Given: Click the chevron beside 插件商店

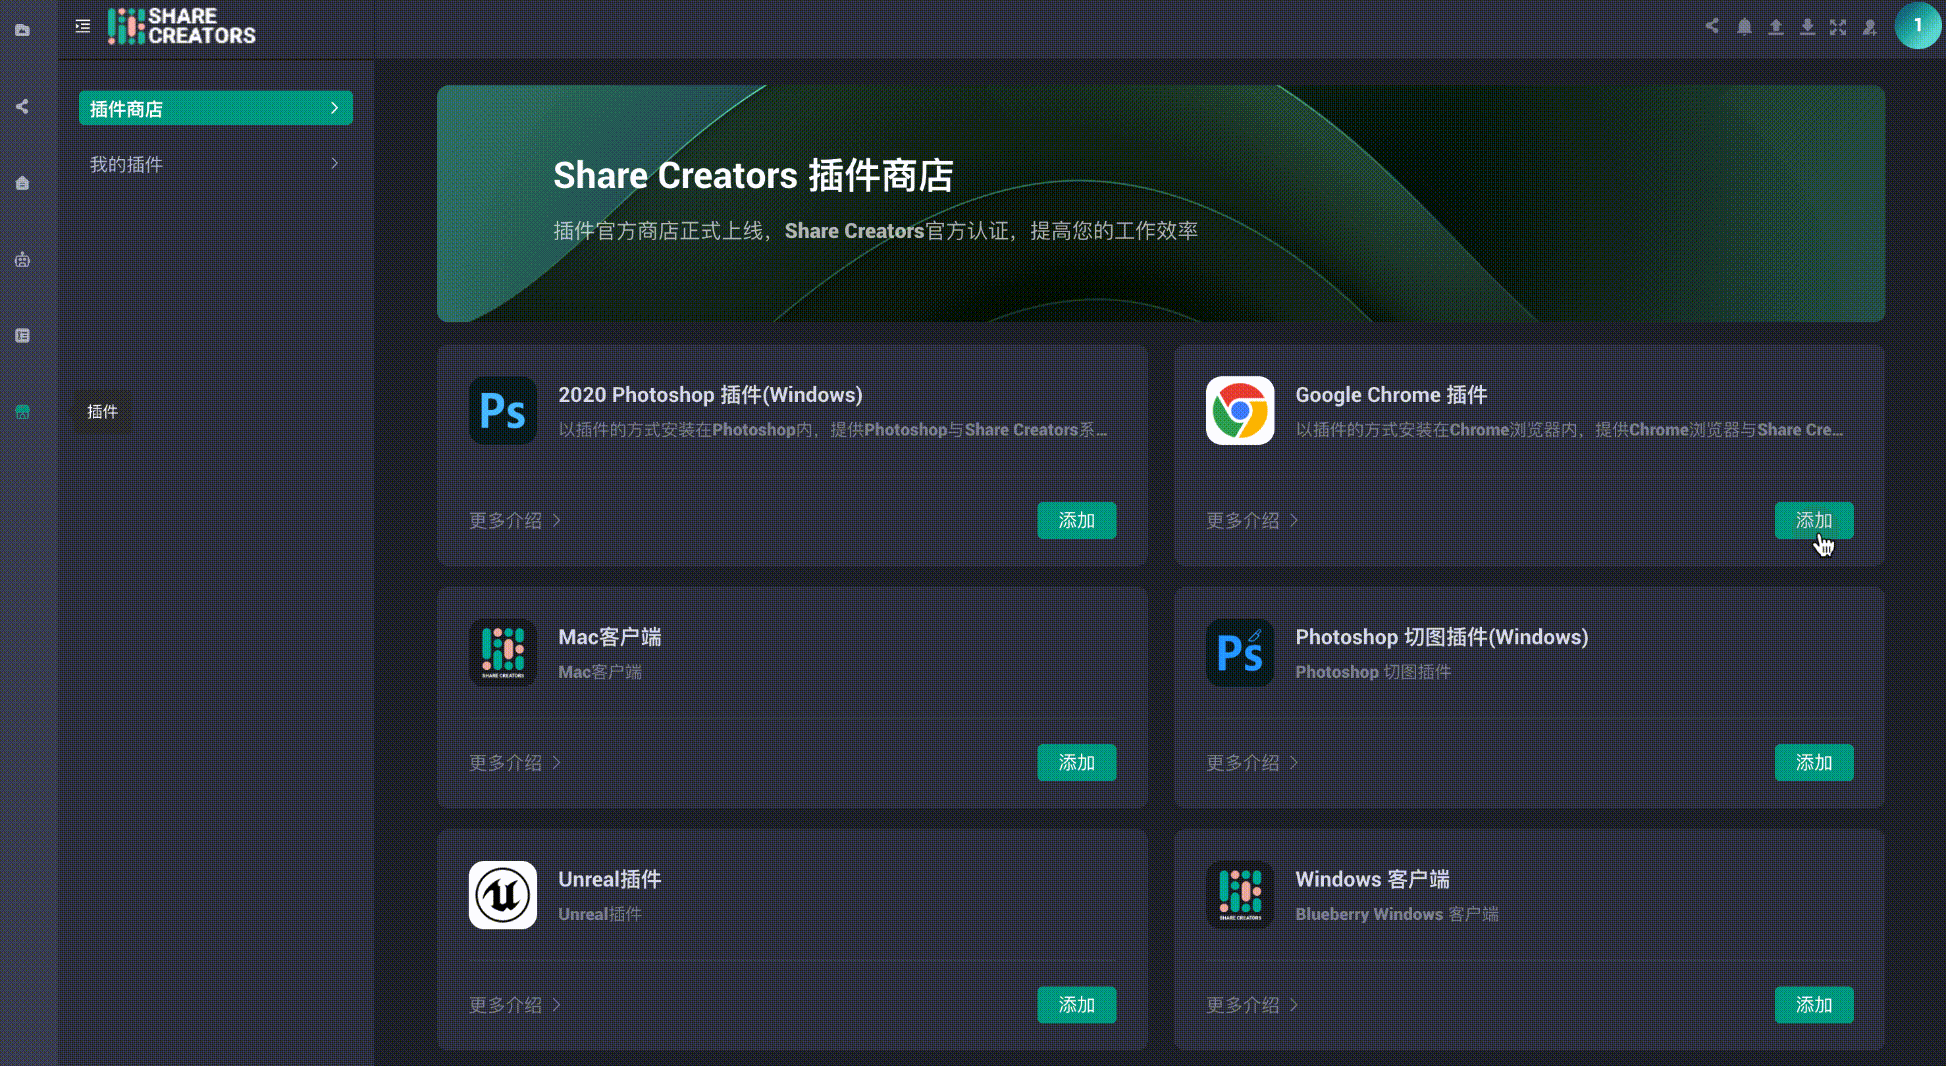Looking at the screenshot, I should click(x=334, y=108).
